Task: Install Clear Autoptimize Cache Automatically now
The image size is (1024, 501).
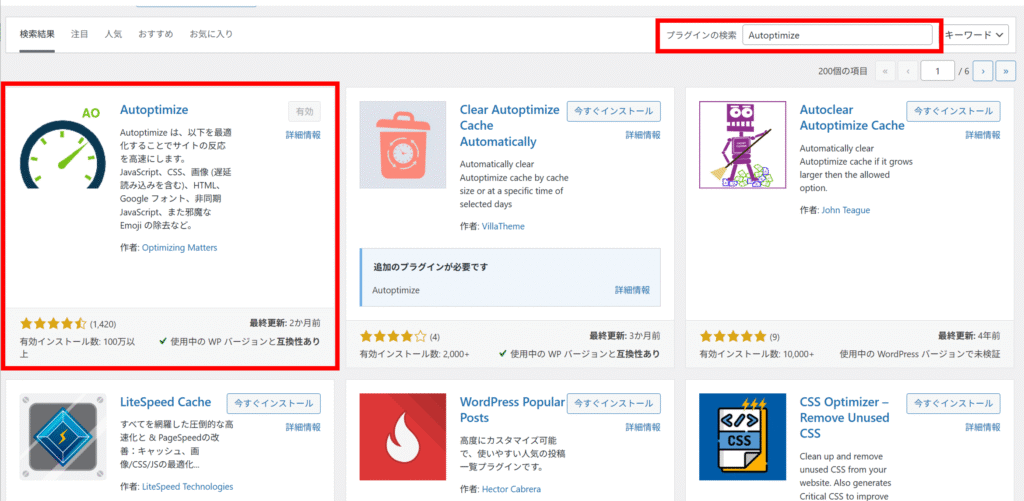Action: click(614, 112)
